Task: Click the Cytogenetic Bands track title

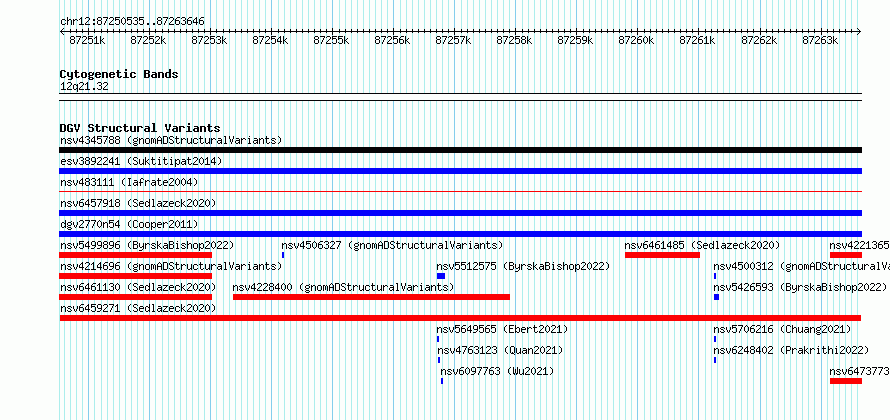Action: (x=119, y=74)
